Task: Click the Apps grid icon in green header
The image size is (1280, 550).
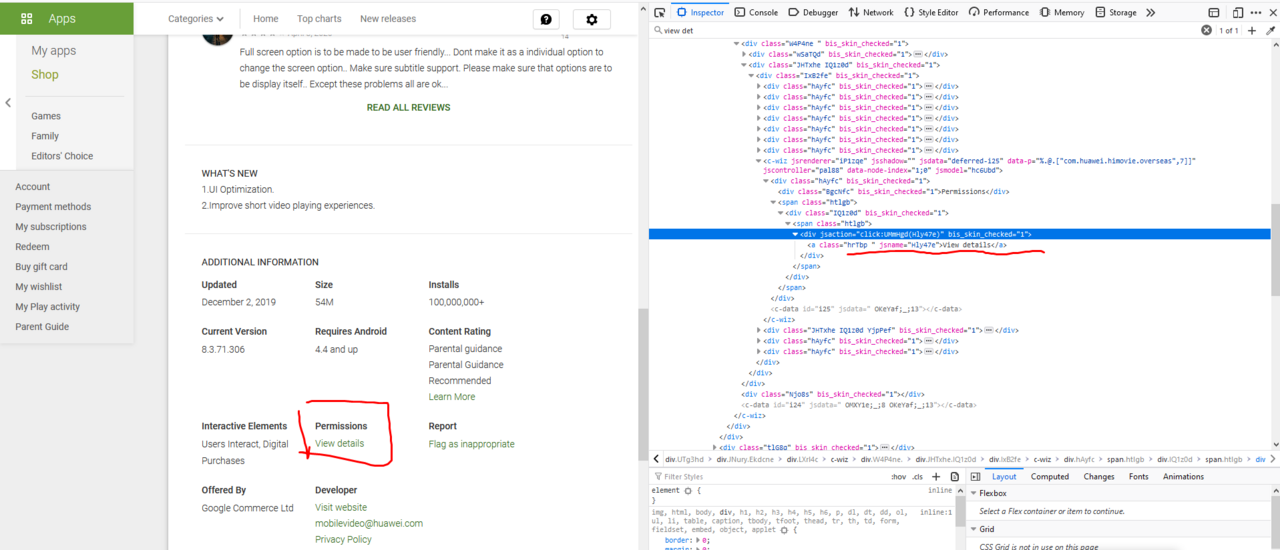Action: coord(27,18)
